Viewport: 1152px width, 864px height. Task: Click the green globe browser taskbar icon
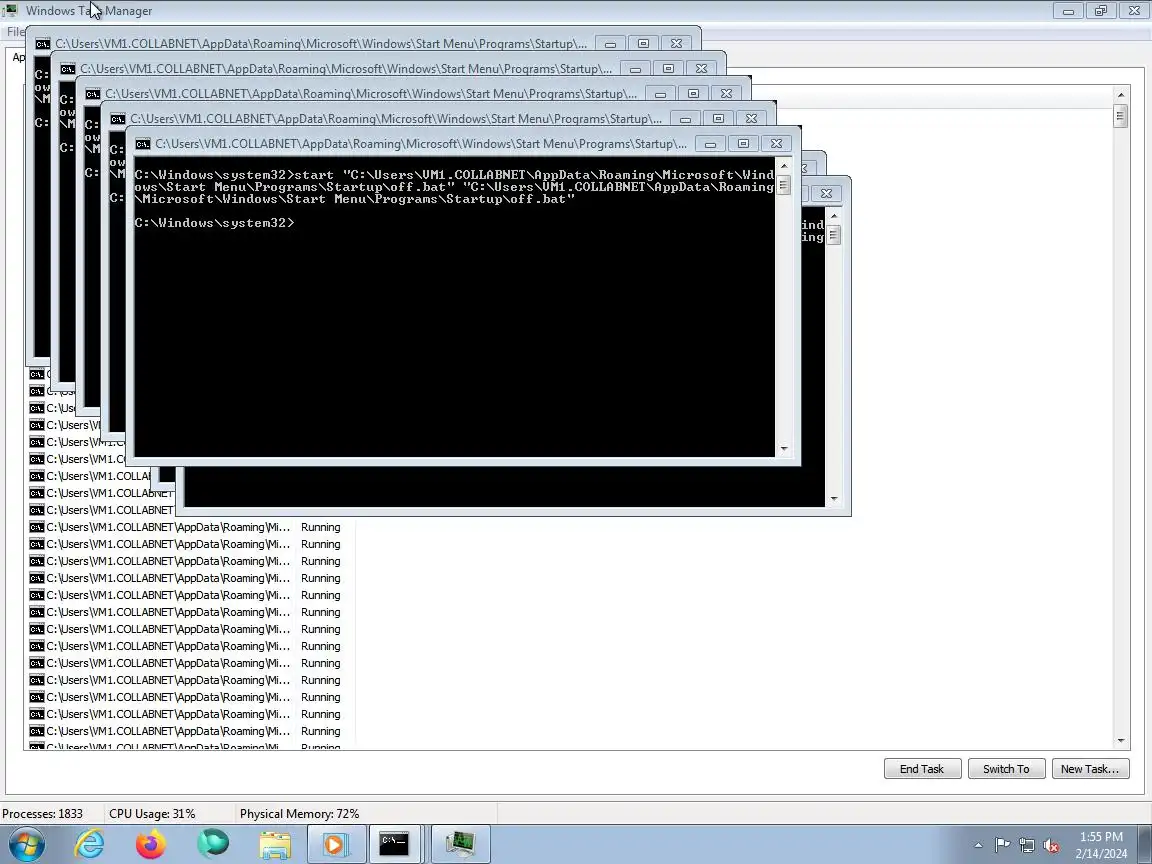(x=213, y=844)
